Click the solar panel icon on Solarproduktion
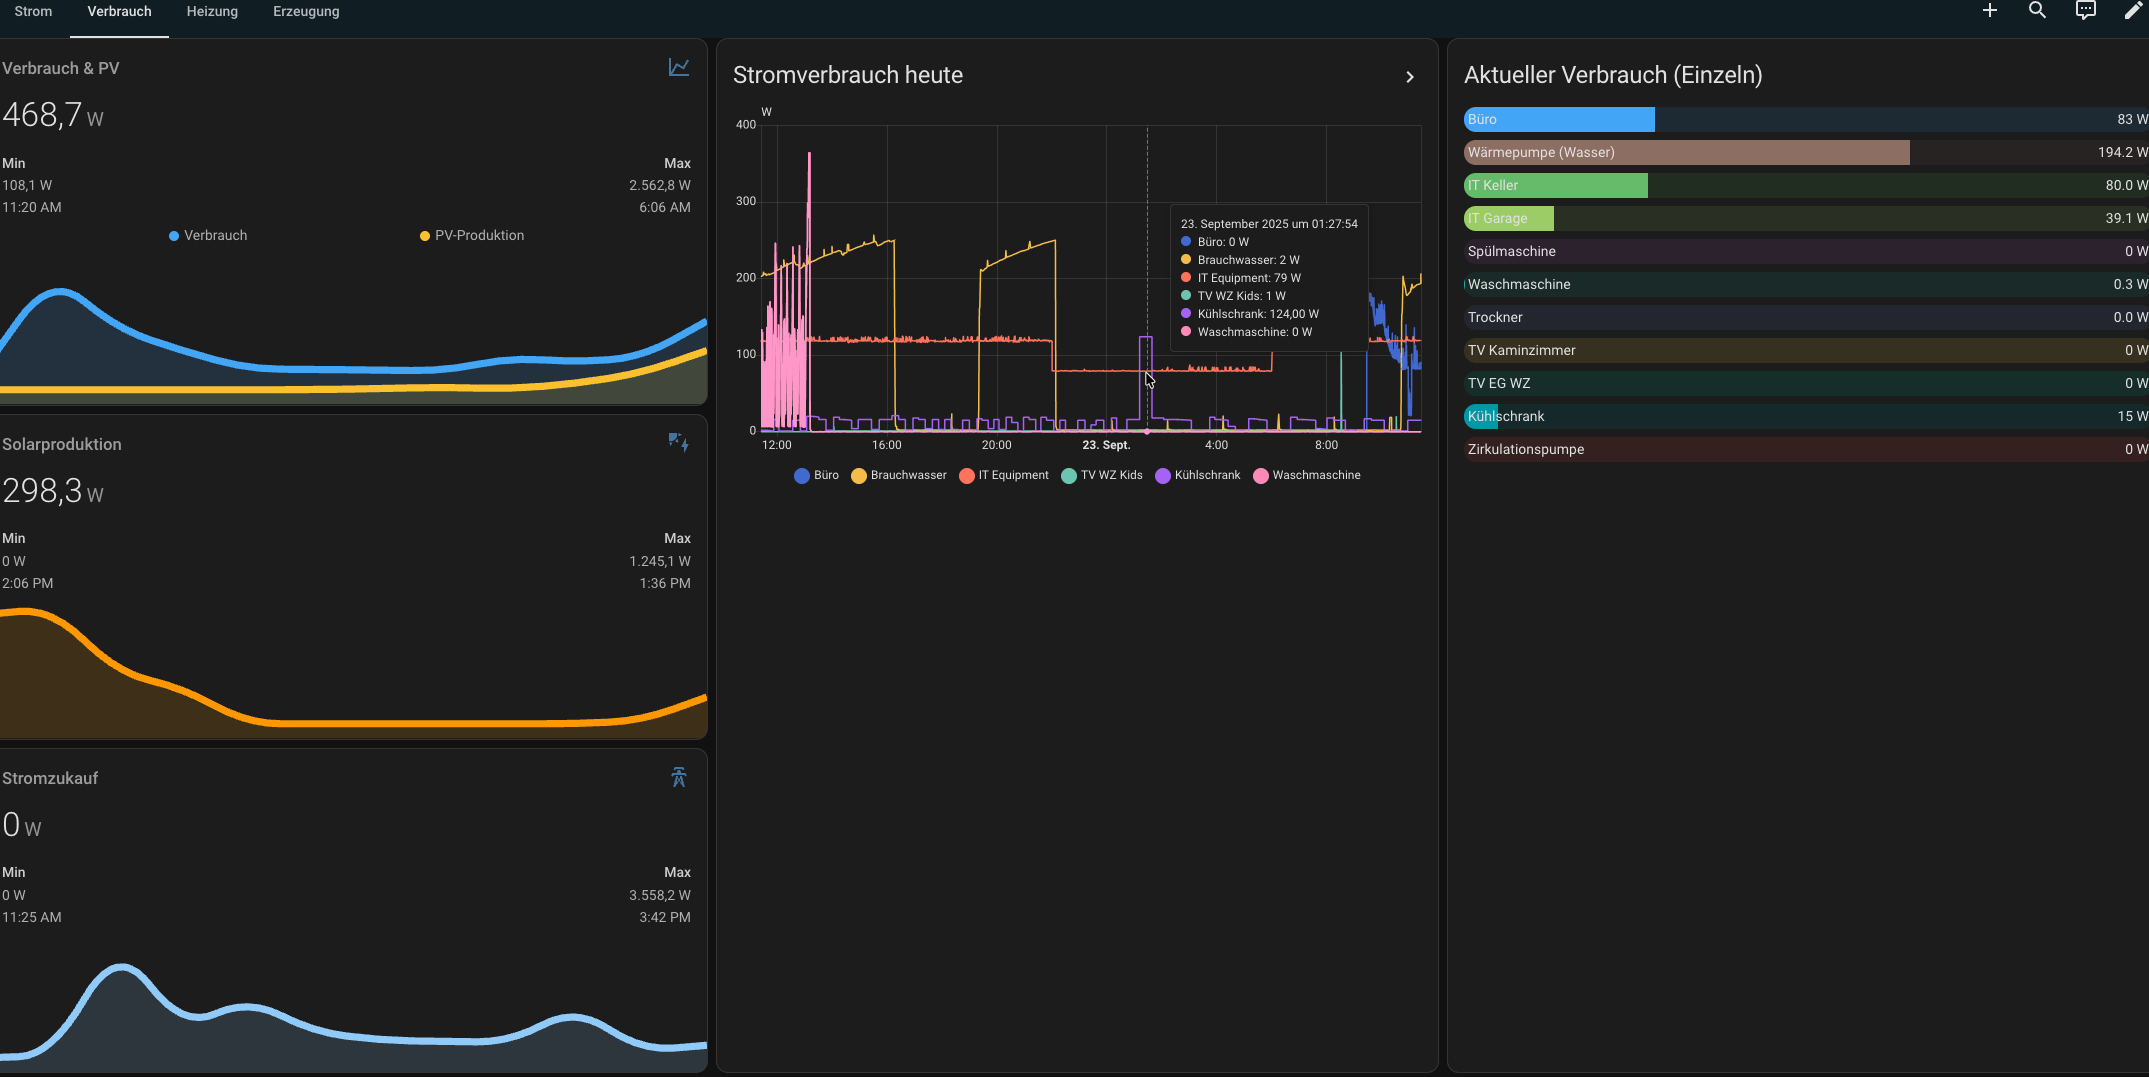 point(679,442)
